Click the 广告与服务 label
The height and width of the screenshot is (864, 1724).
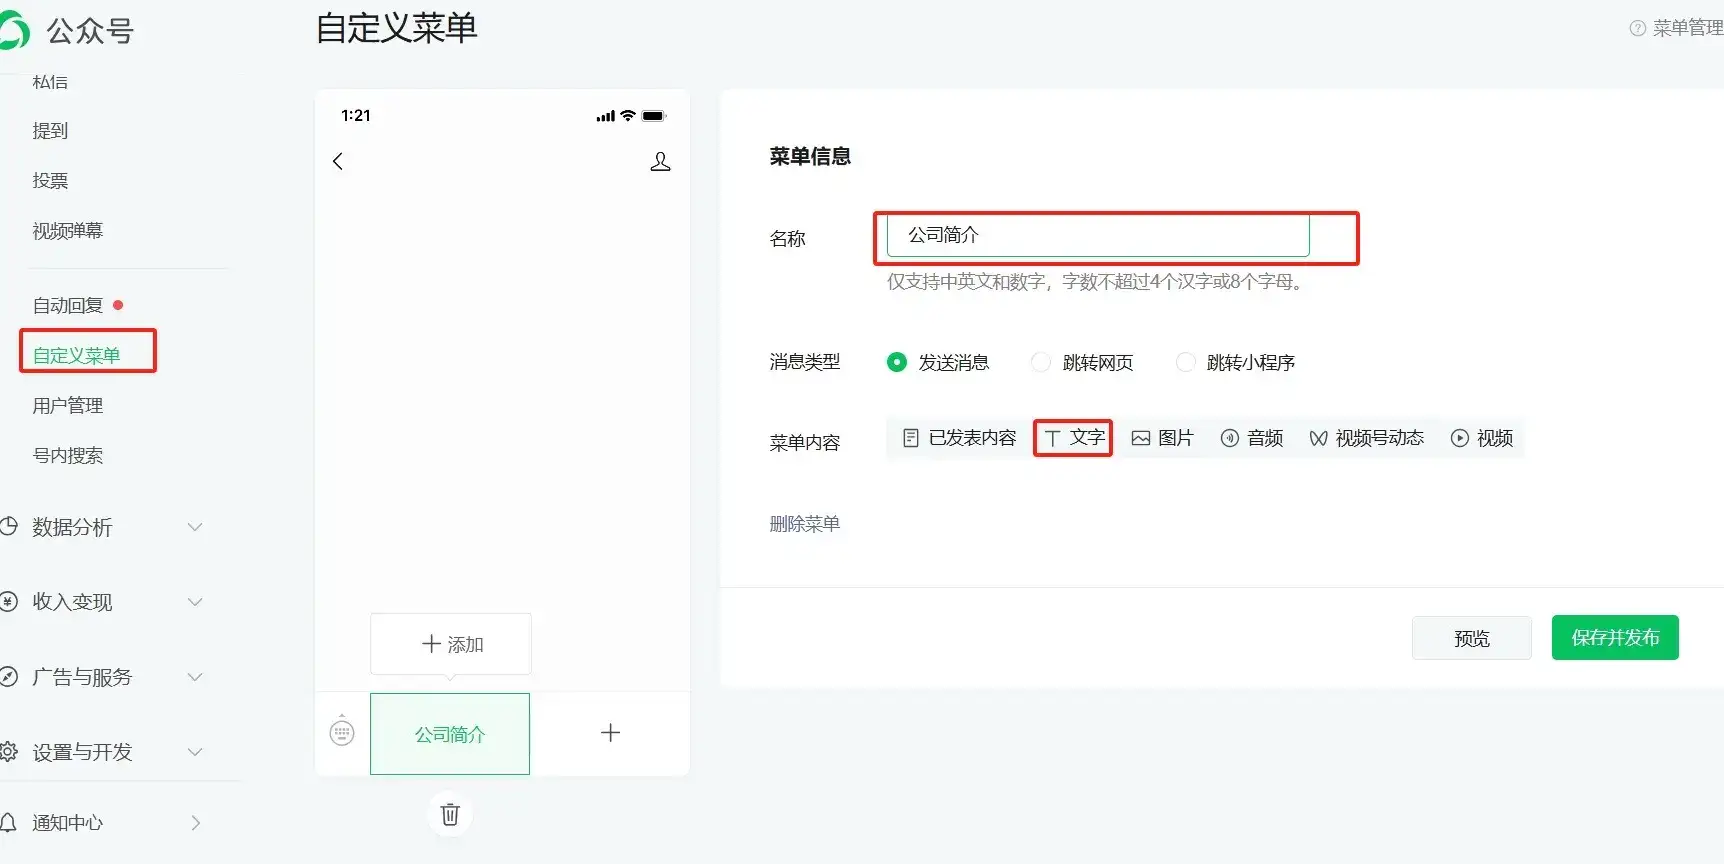[82, 677]
